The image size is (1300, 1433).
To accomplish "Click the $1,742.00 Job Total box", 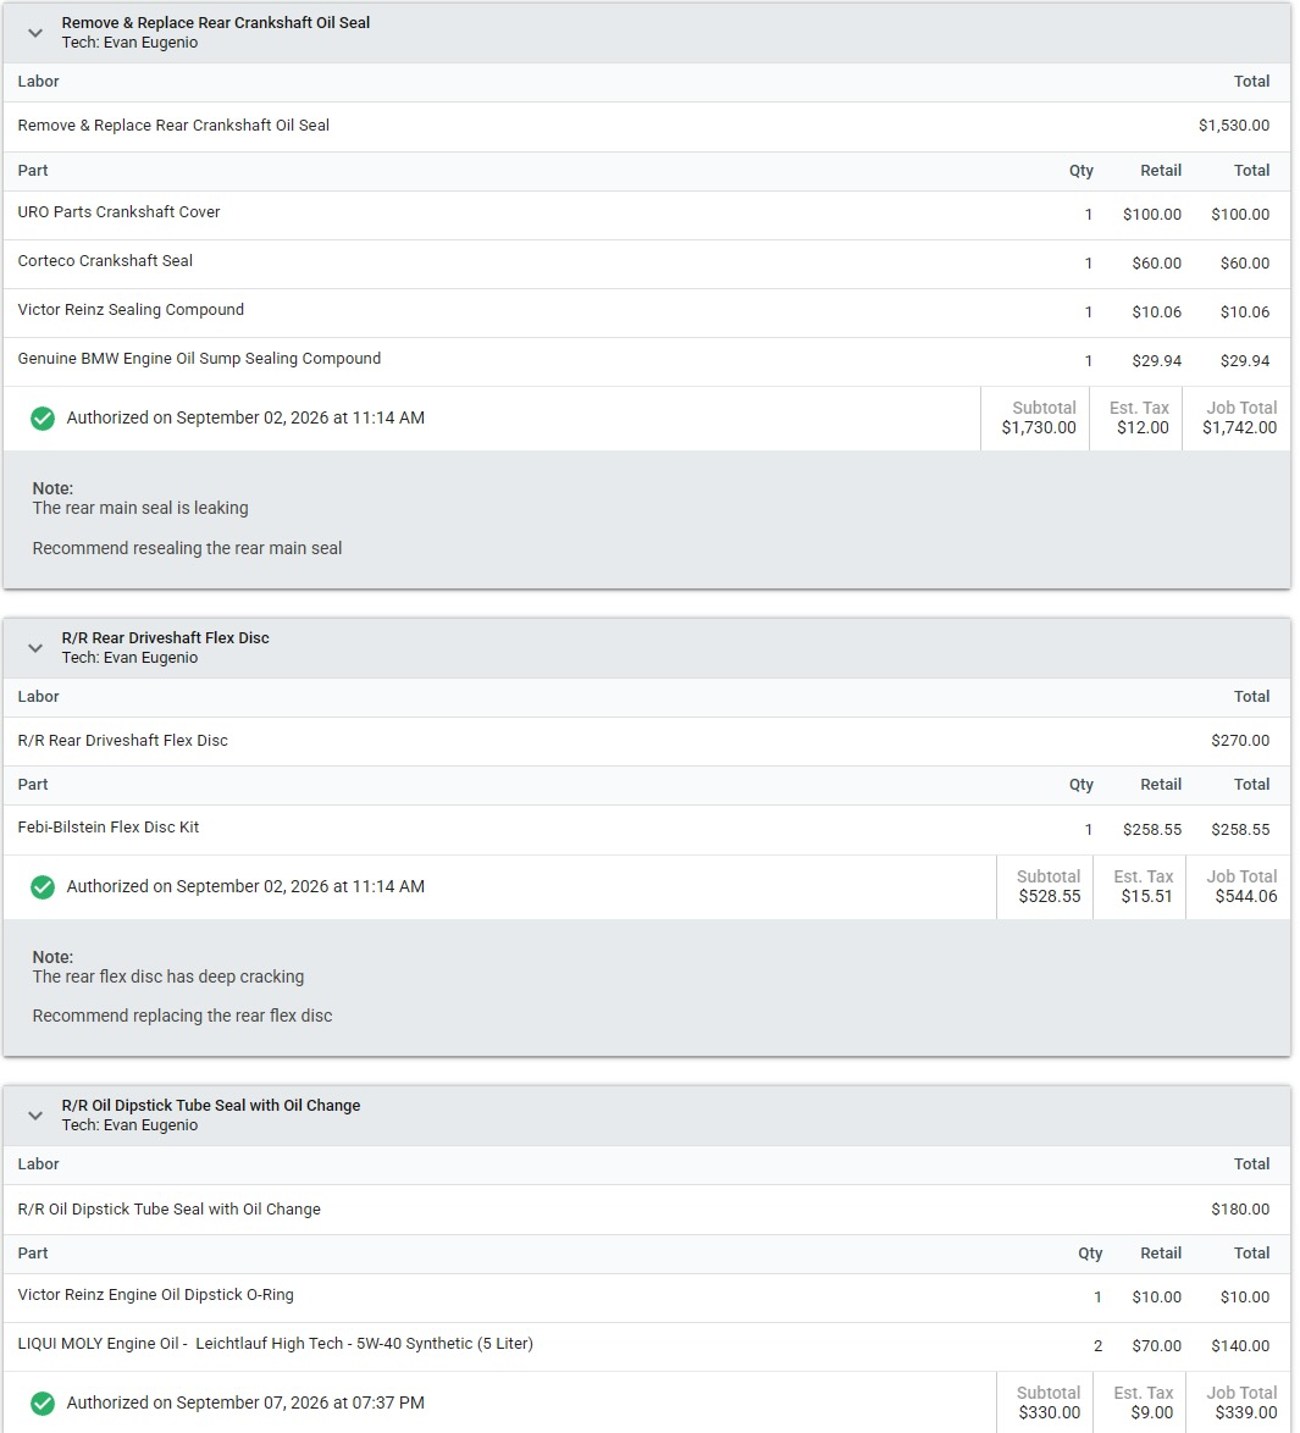I will point(1237,418).
